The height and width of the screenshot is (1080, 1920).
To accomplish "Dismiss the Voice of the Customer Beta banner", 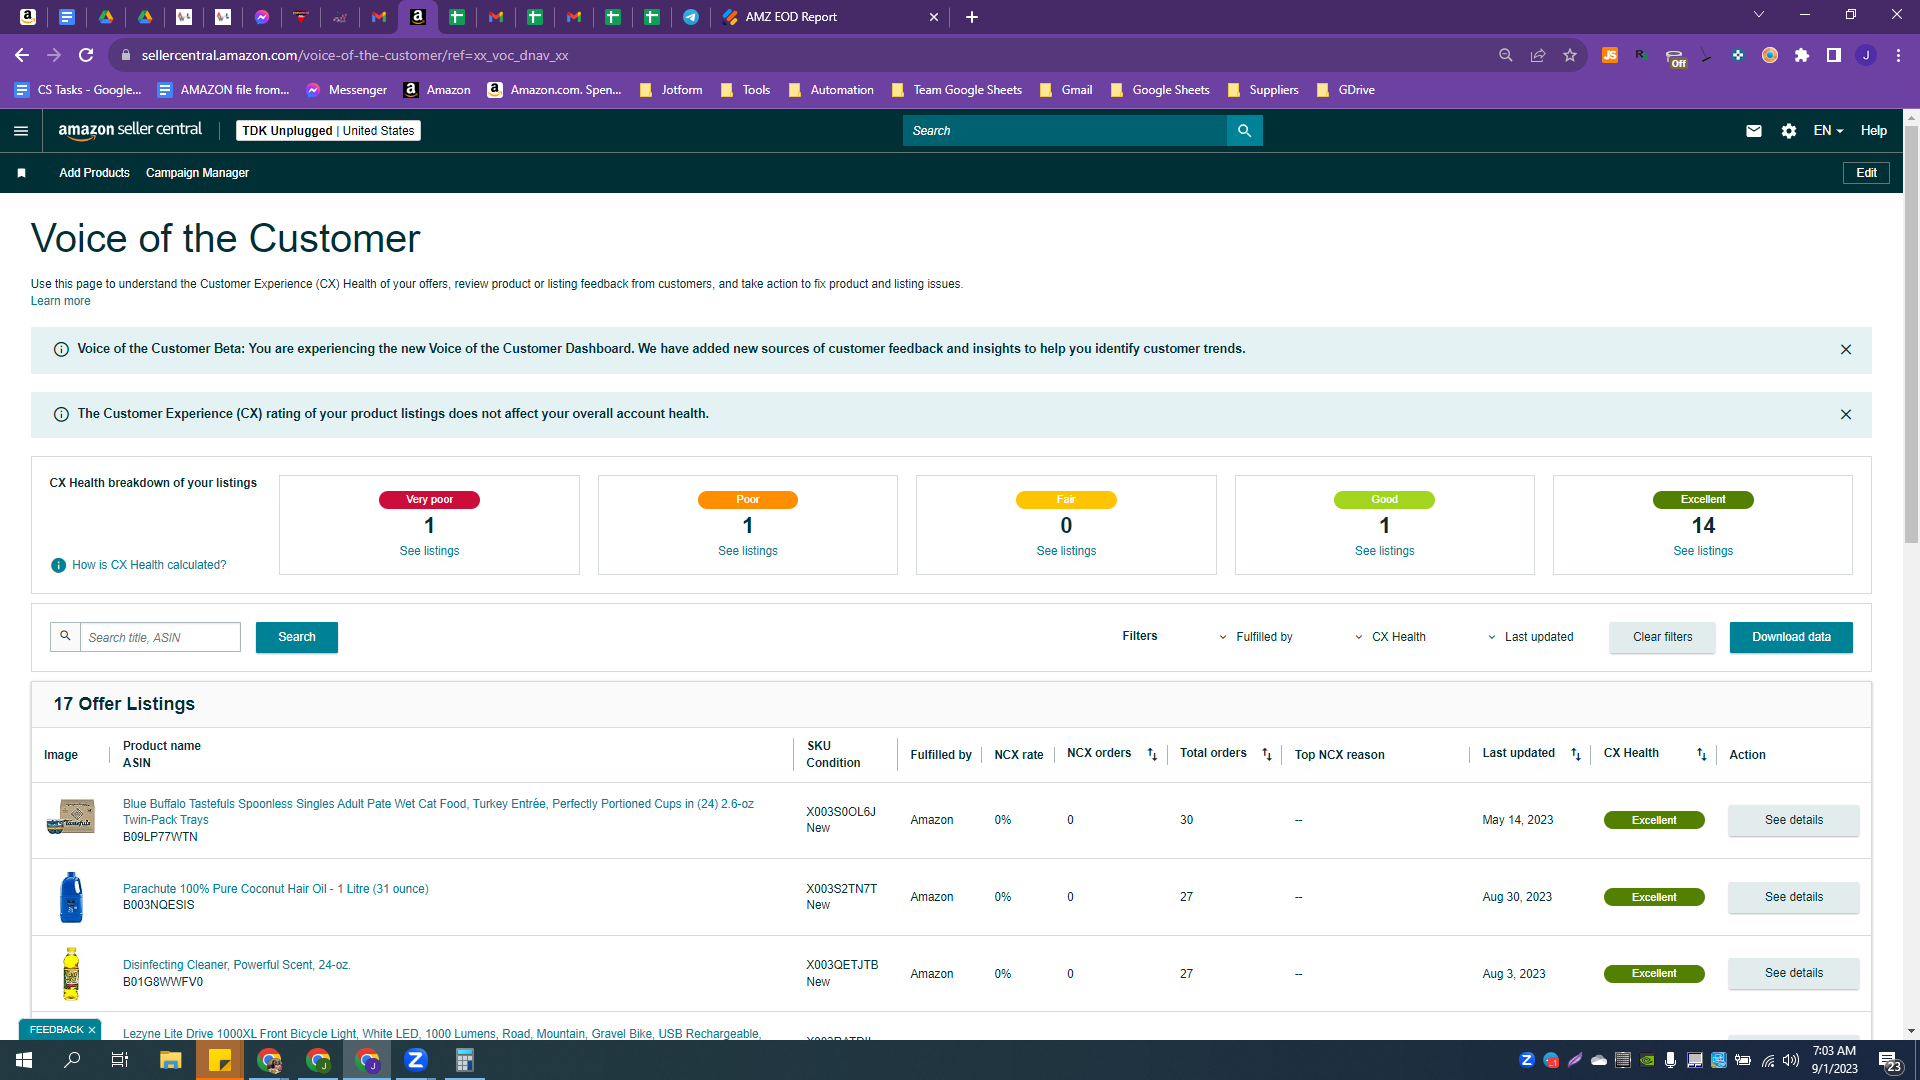I will click(x=1846, y=350).
